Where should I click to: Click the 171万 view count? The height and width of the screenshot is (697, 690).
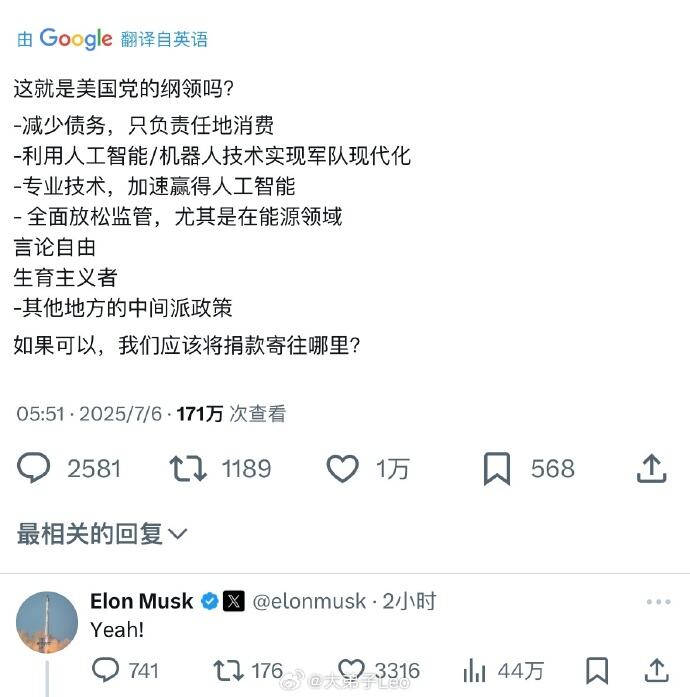coord(200,413)
